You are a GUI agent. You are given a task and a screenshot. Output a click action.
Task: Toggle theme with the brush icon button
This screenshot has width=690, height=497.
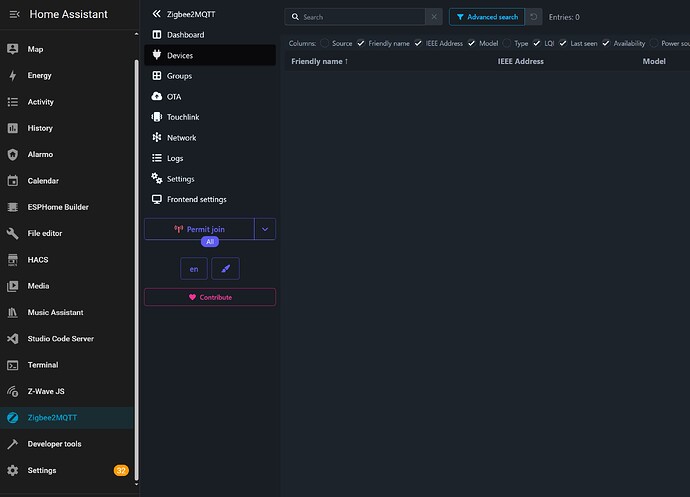click(225, 269)
